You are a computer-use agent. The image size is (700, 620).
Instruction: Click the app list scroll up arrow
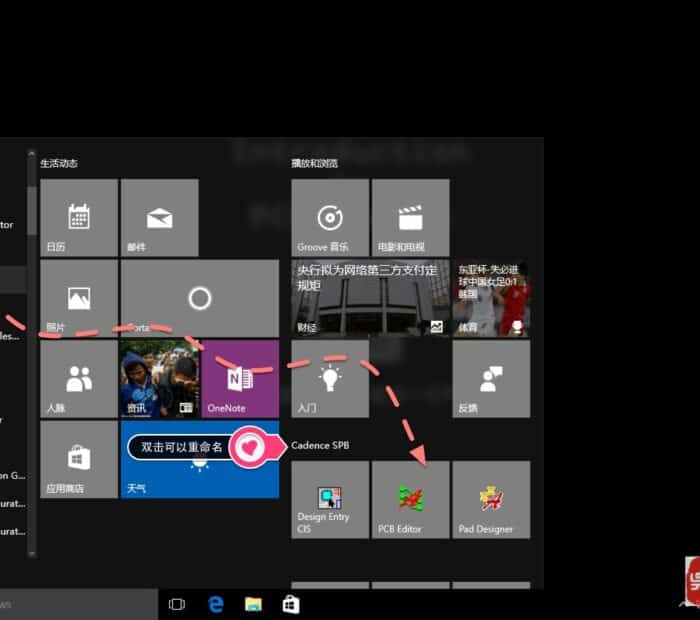[31, 154]
